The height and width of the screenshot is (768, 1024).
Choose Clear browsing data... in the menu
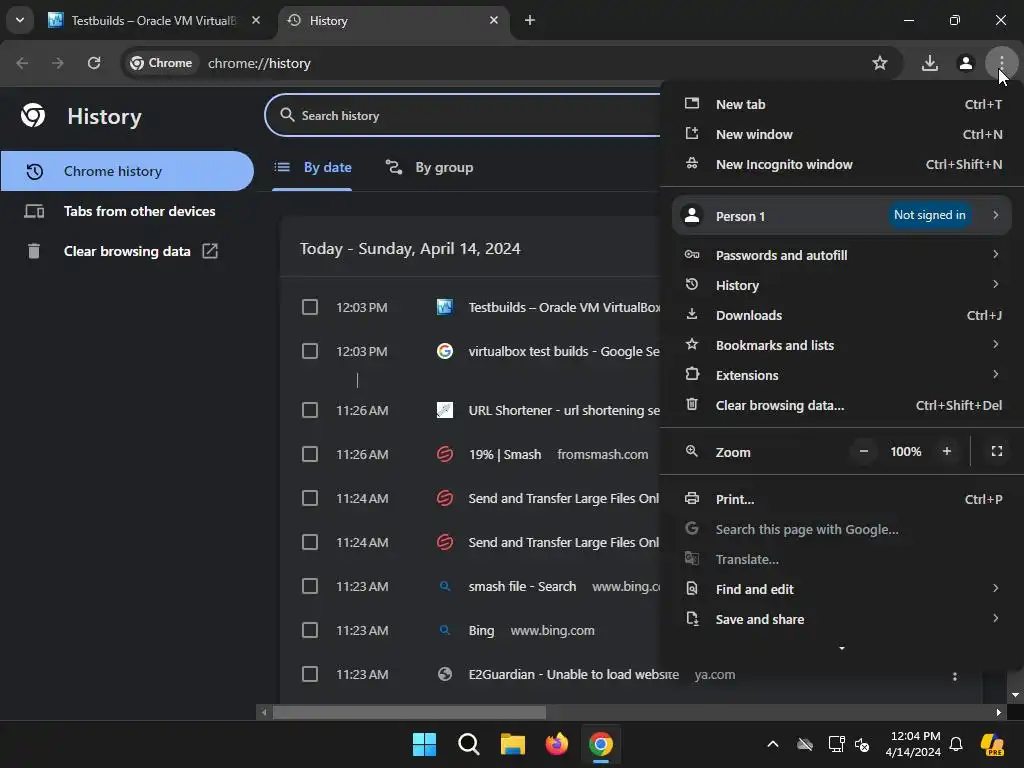click(x=842, y=406)
